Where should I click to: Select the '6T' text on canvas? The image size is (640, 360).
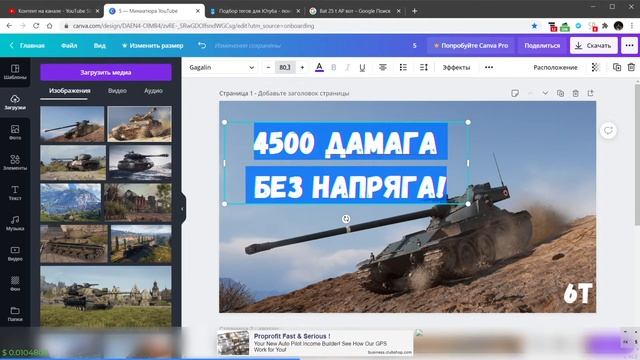(x=578, y=293)
